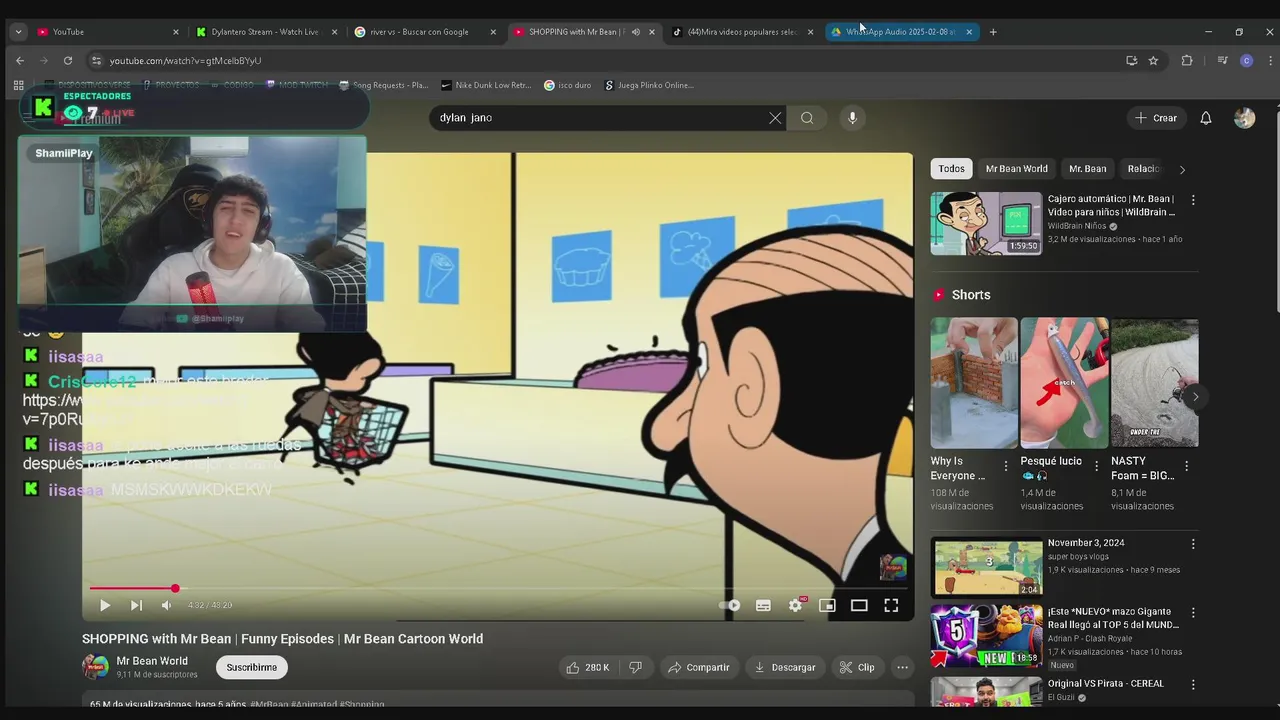Open Song Requests bookmark
The height and width of the screenshot is (720, 1280).
point(384,85)
